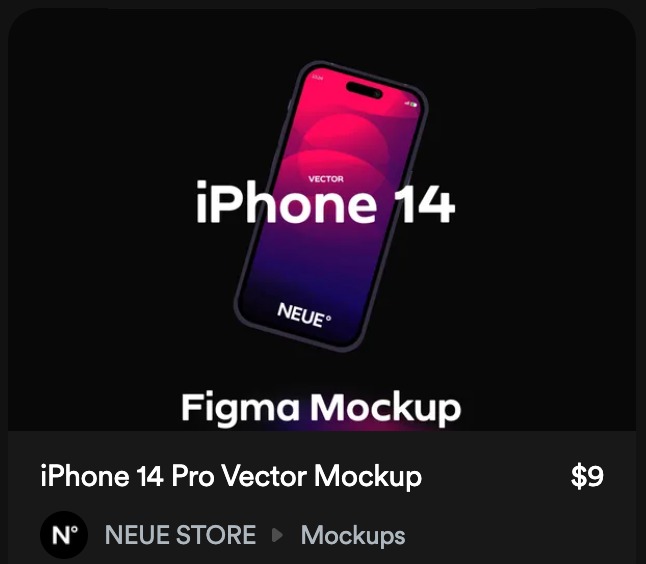Click the Dynamic Island on the phone mockup
This screenshot has width=646, height=564.
364,90
